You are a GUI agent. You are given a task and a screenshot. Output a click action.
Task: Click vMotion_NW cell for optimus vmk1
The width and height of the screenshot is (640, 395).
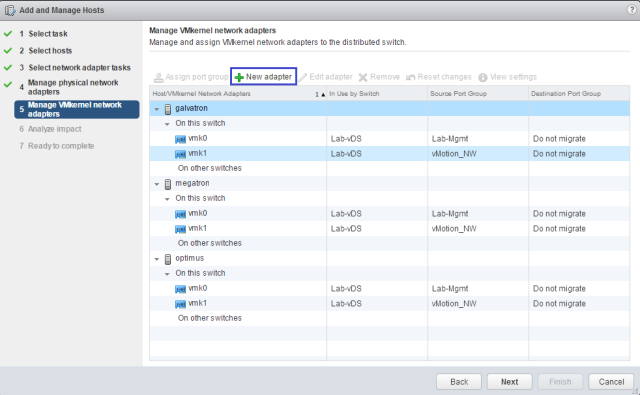454,304
